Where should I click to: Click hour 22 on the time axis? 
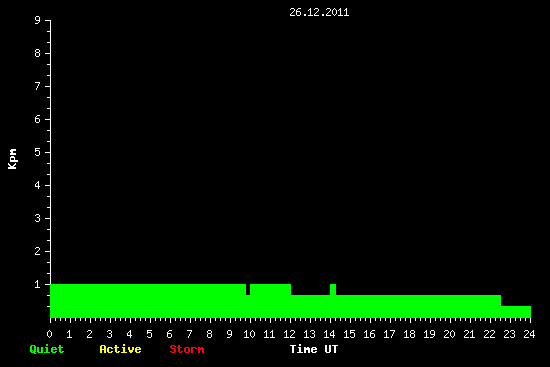[x=489, y=334]
